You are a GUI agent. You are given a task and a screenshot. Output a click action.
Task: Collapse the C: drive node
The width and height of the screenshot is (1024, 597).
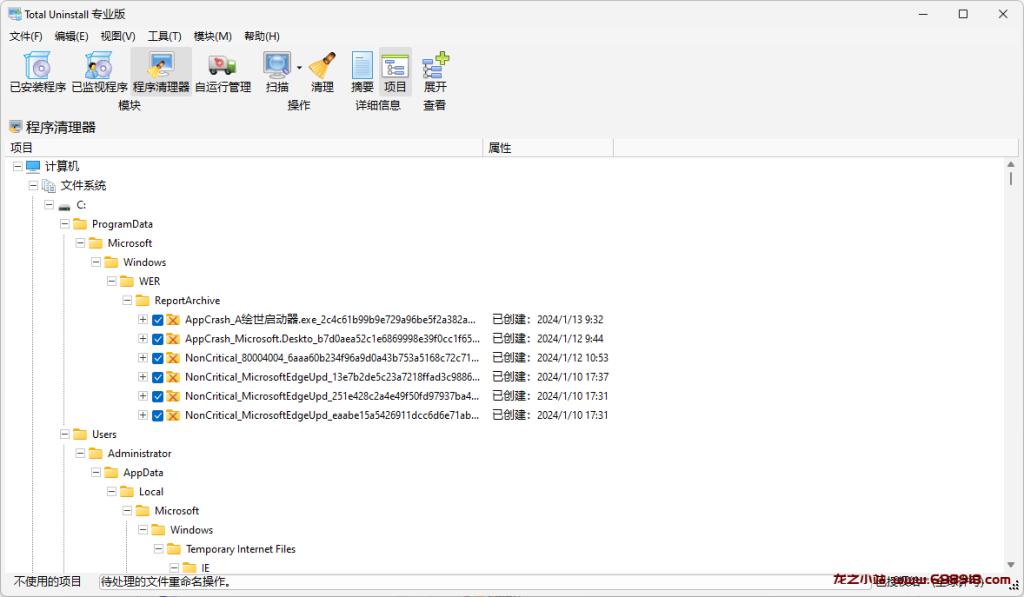click(49, 205)
